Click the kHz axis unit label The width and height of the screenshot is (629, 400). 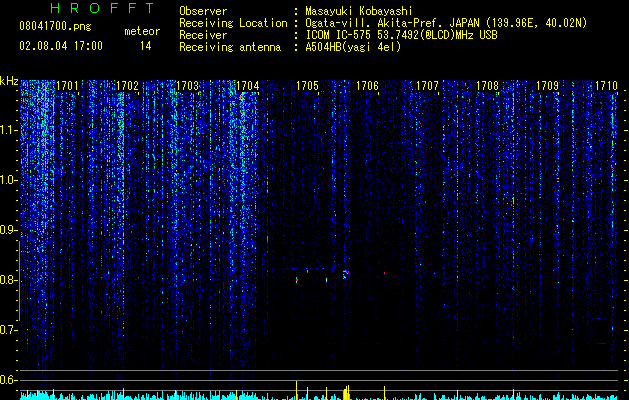[9, 81]
